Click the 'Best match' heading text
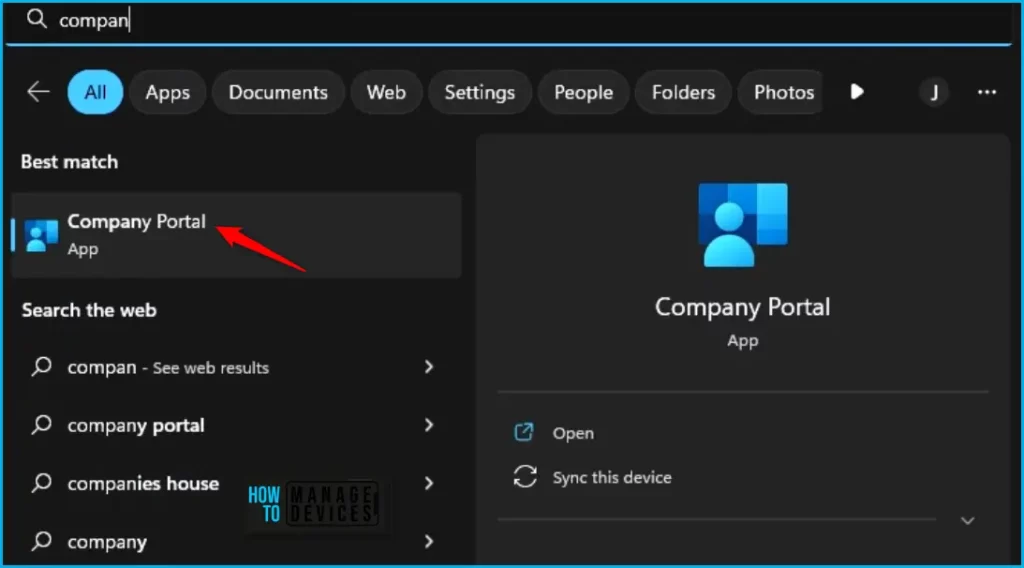The height and width of the screenshot is (568, 1024). coord(70,162)
